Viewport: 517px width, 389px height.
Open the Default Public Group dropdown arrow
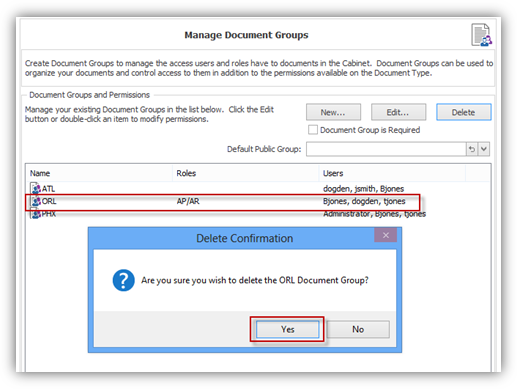pyautogui.click(x=484, y=149)
